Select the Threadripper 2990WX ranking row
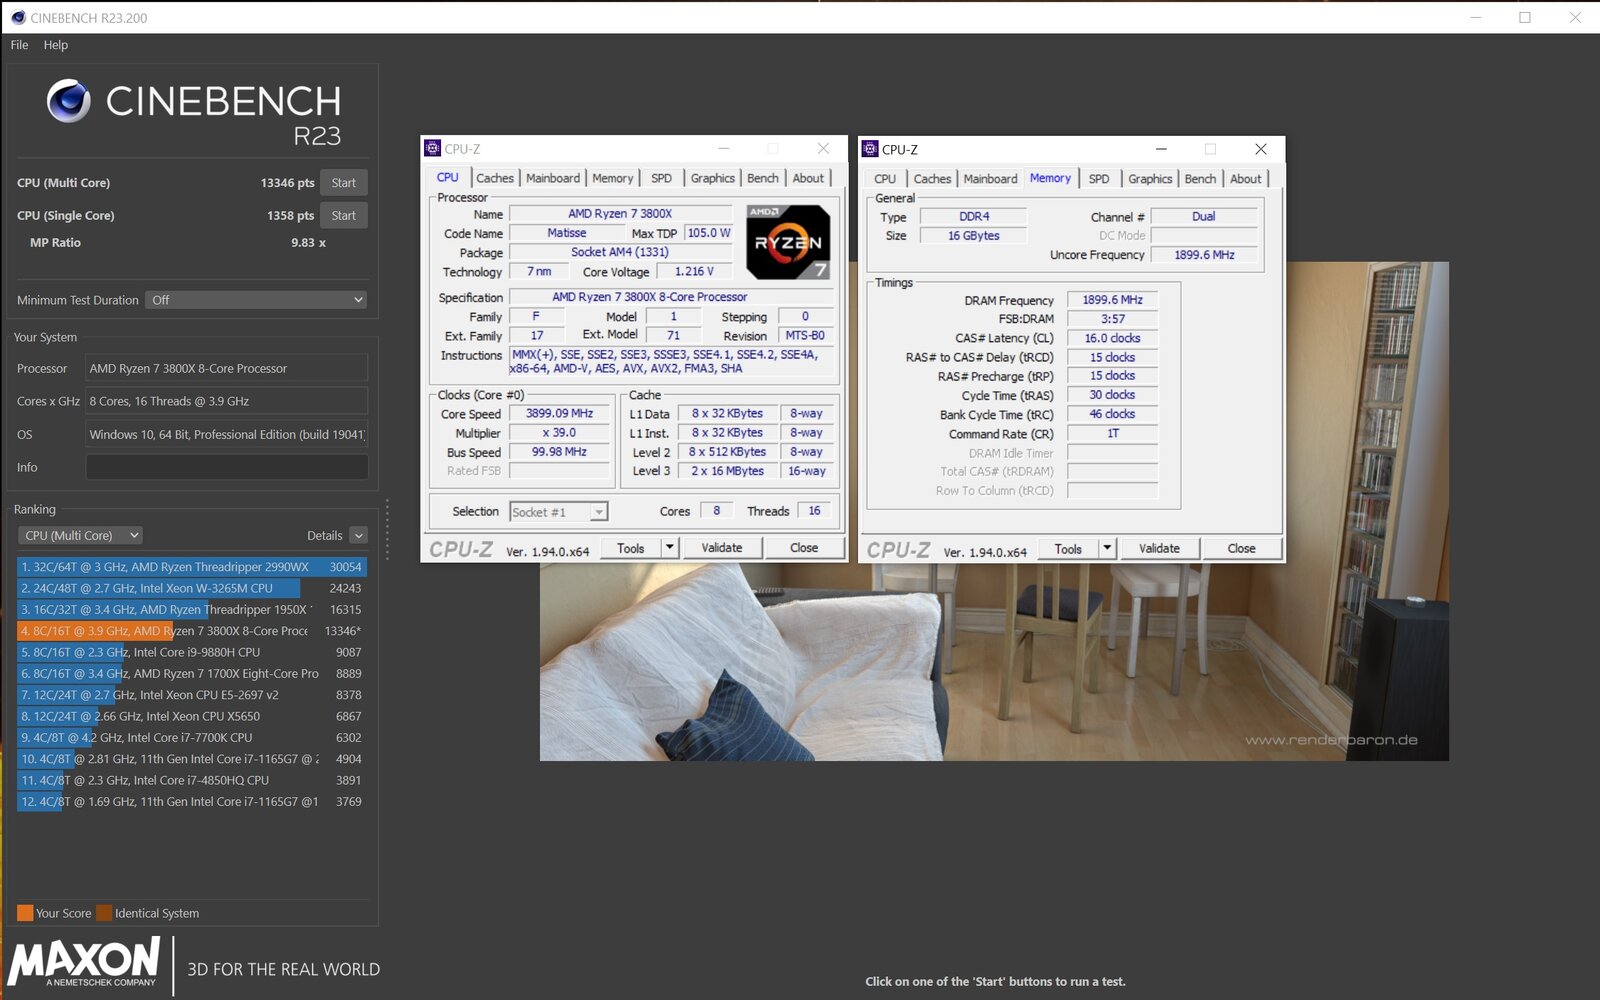 pos(192,567)
